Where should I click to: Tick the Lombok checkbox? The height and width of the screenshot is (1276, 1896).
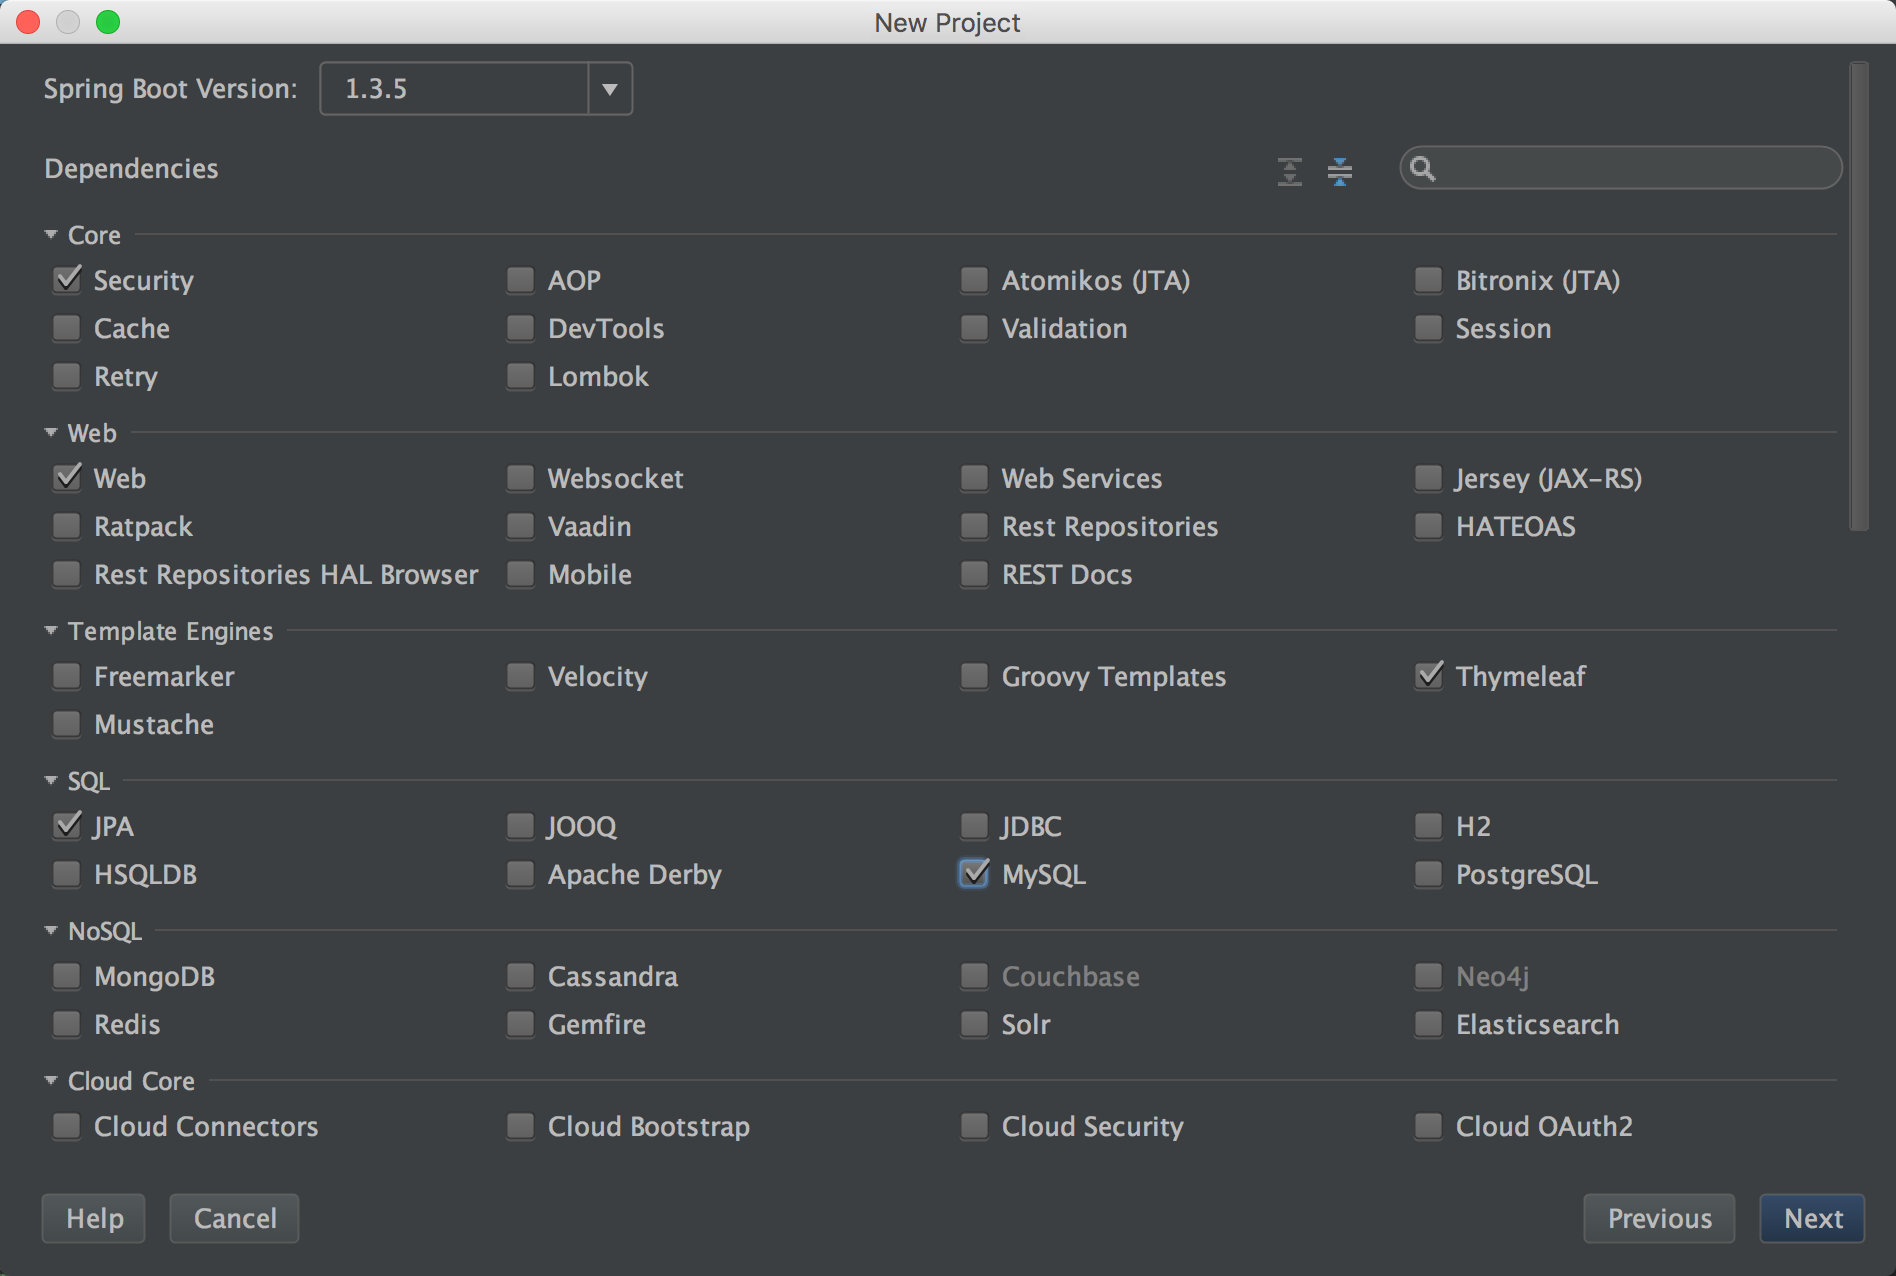(x=520, y=375)
